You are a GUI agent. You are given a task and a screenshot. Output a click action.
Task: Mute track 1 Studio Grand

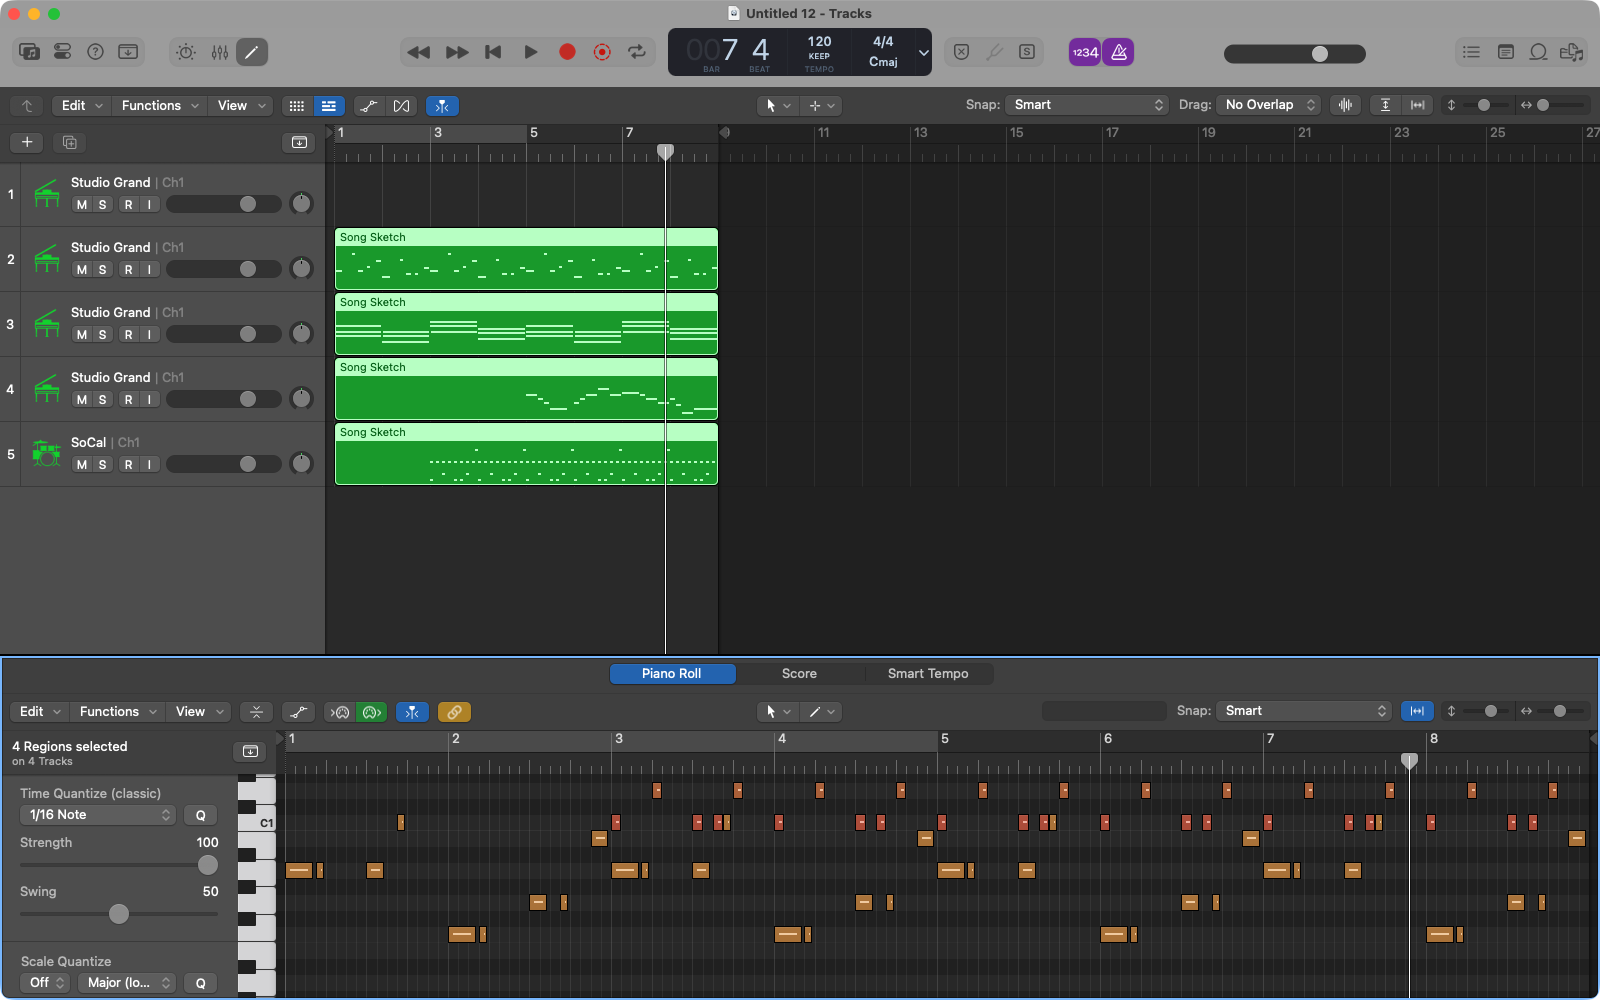[x=82, y=204]
